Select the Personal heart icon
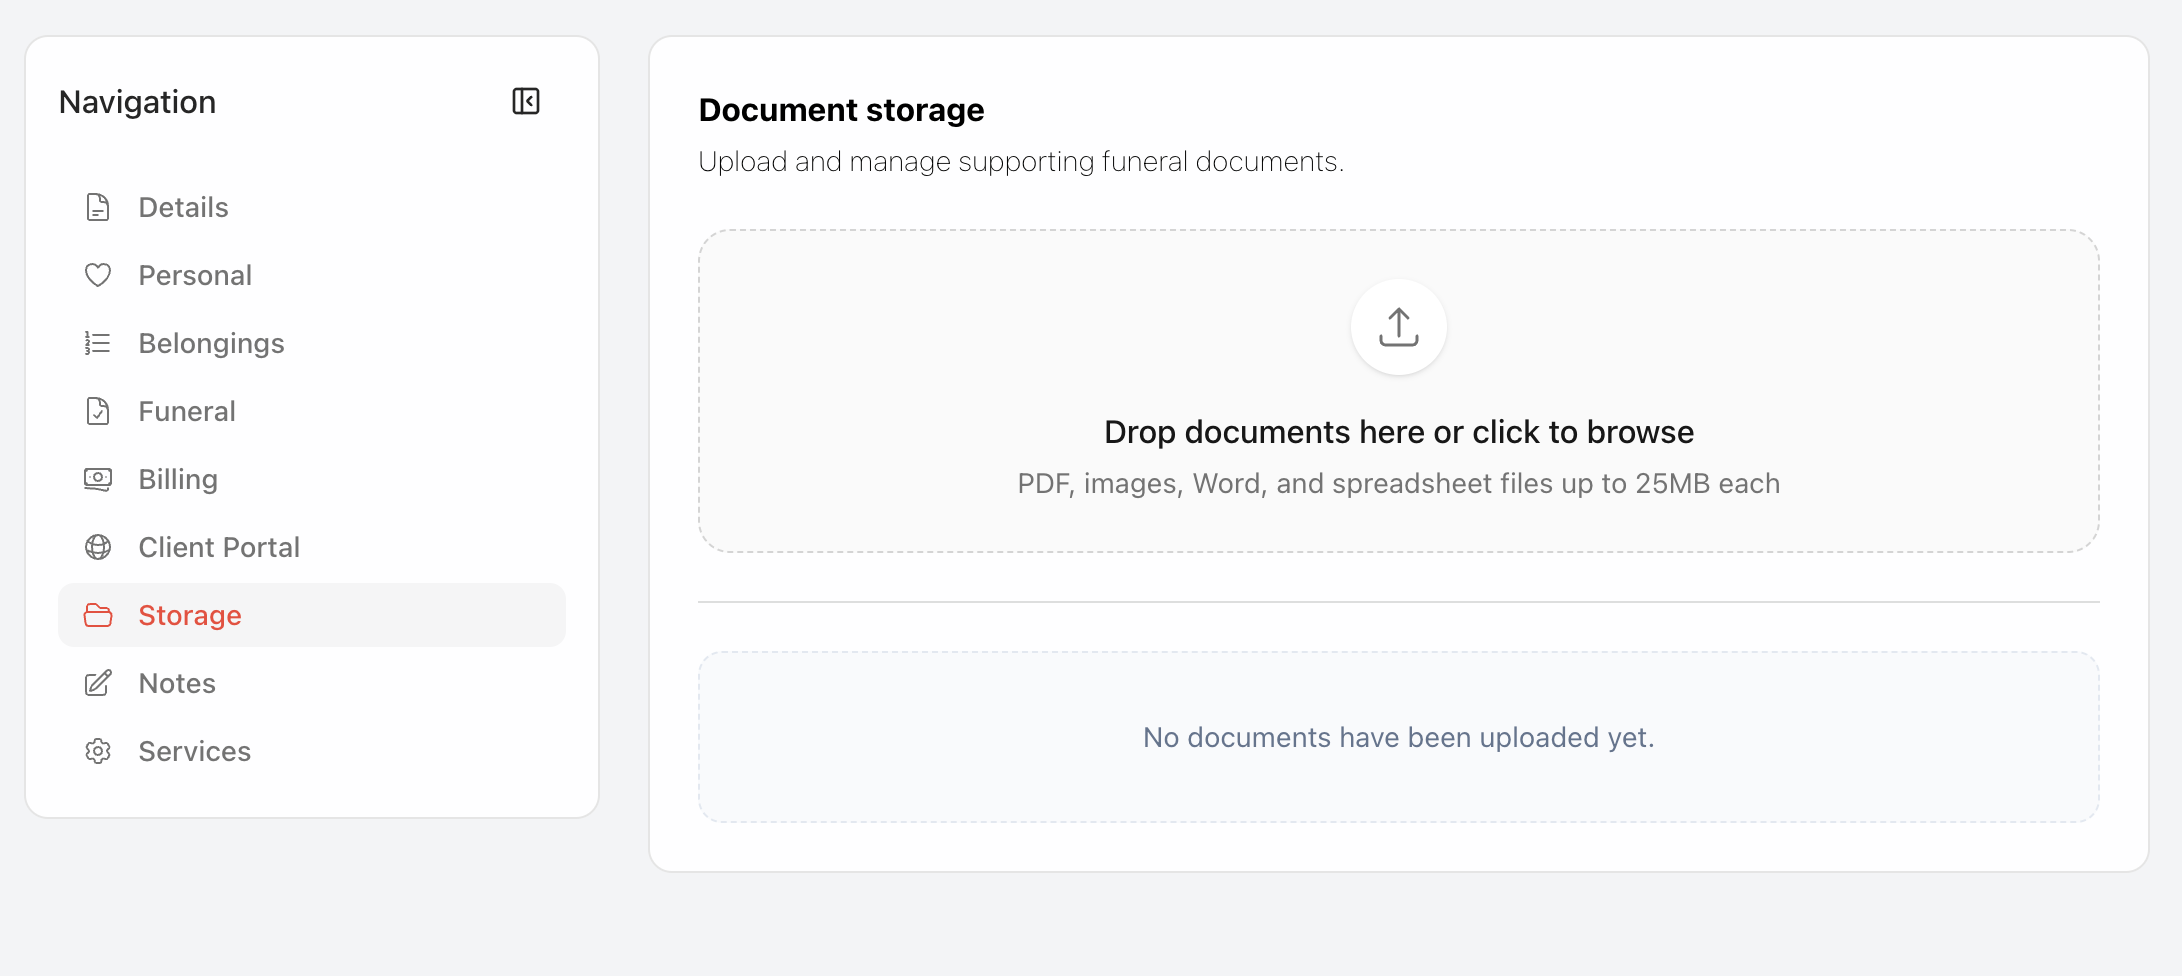This screenshot has height=976, width=2182. coord(98,275)
